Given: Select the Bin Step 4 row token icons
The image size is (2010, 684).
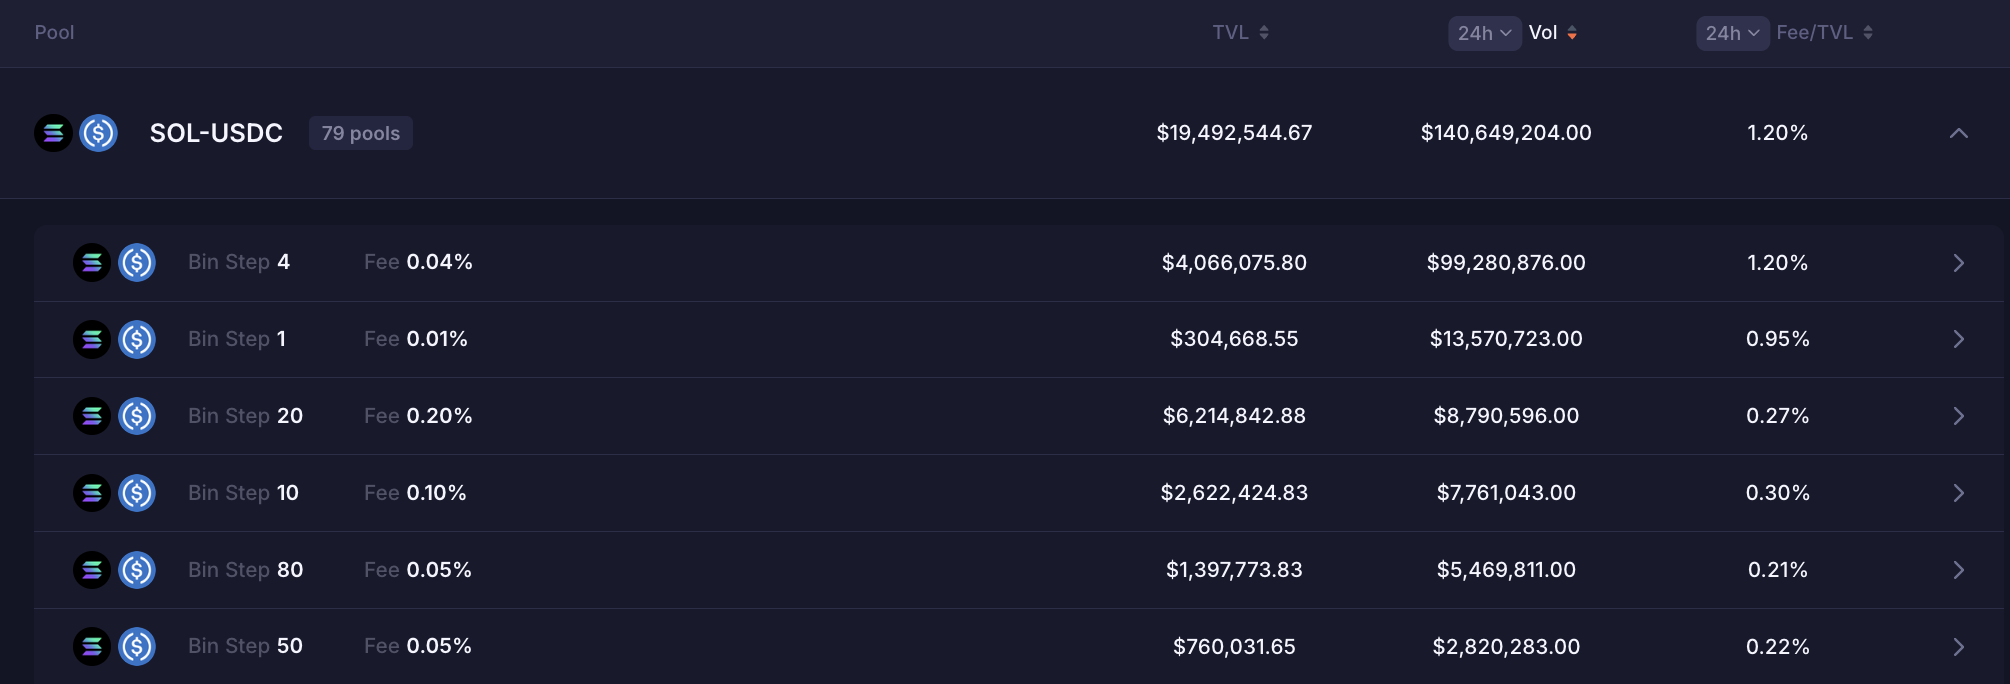Looking at the screenshot, I should point(114,263).
